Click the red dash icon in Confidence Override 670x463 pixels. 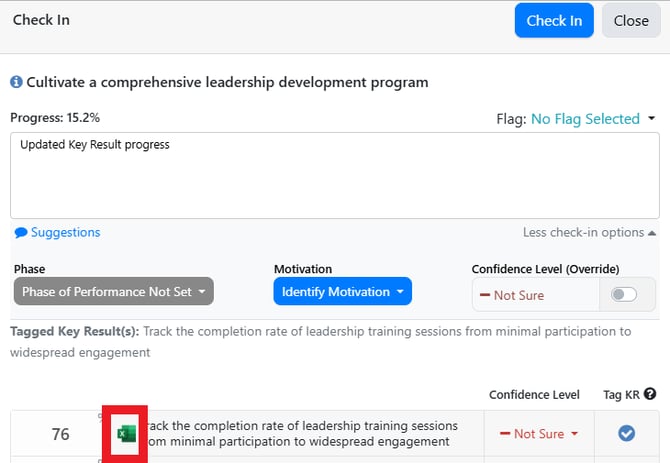485,295
